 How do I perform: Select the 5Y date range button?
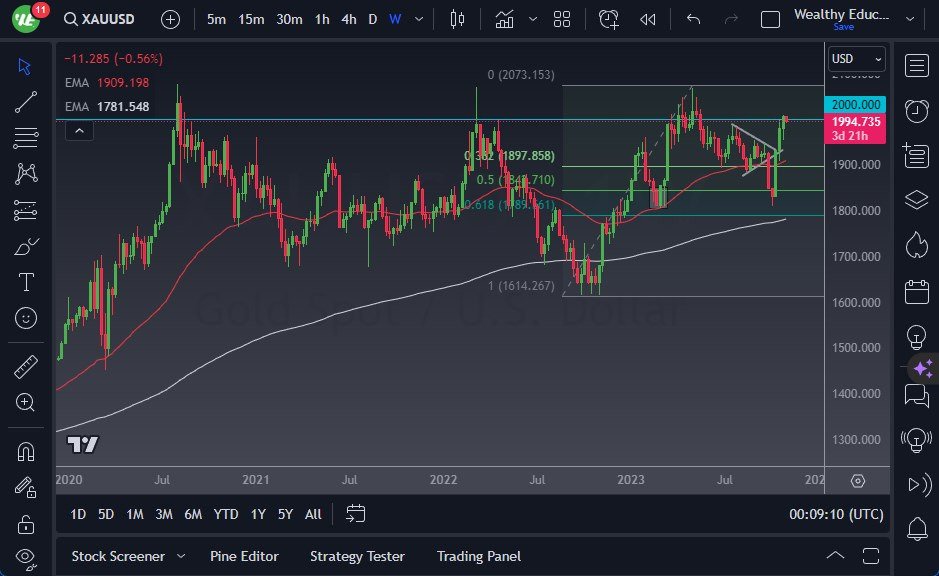tap(285, 514)
